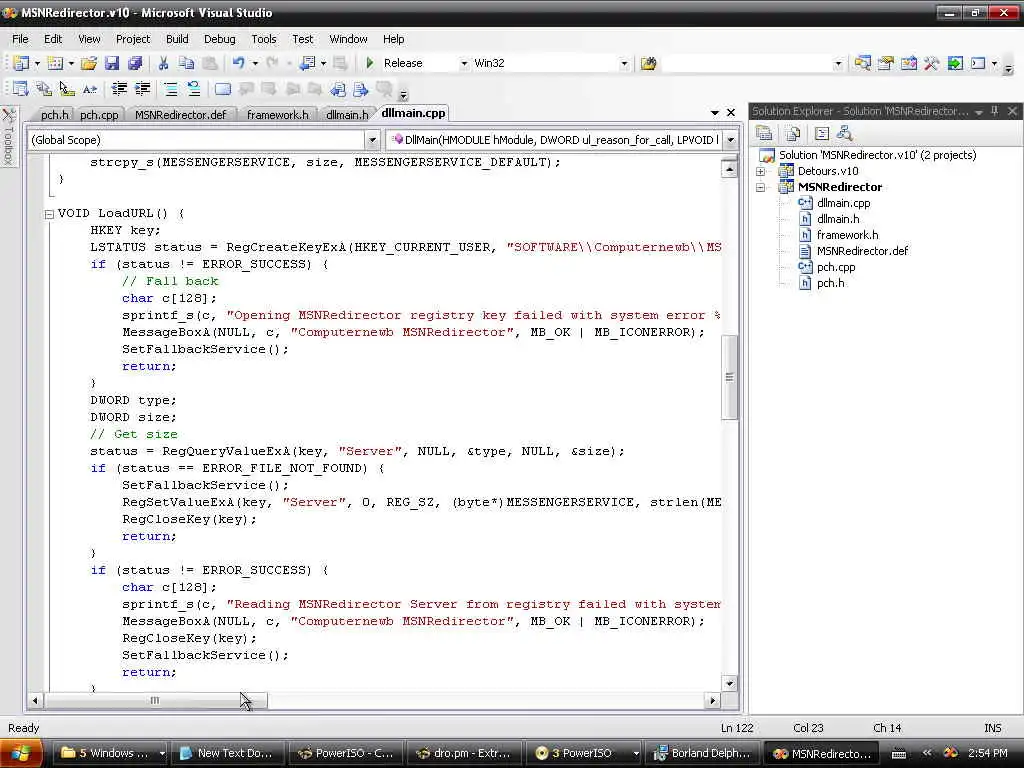Switch to the framework.h tab

[278, 115]
